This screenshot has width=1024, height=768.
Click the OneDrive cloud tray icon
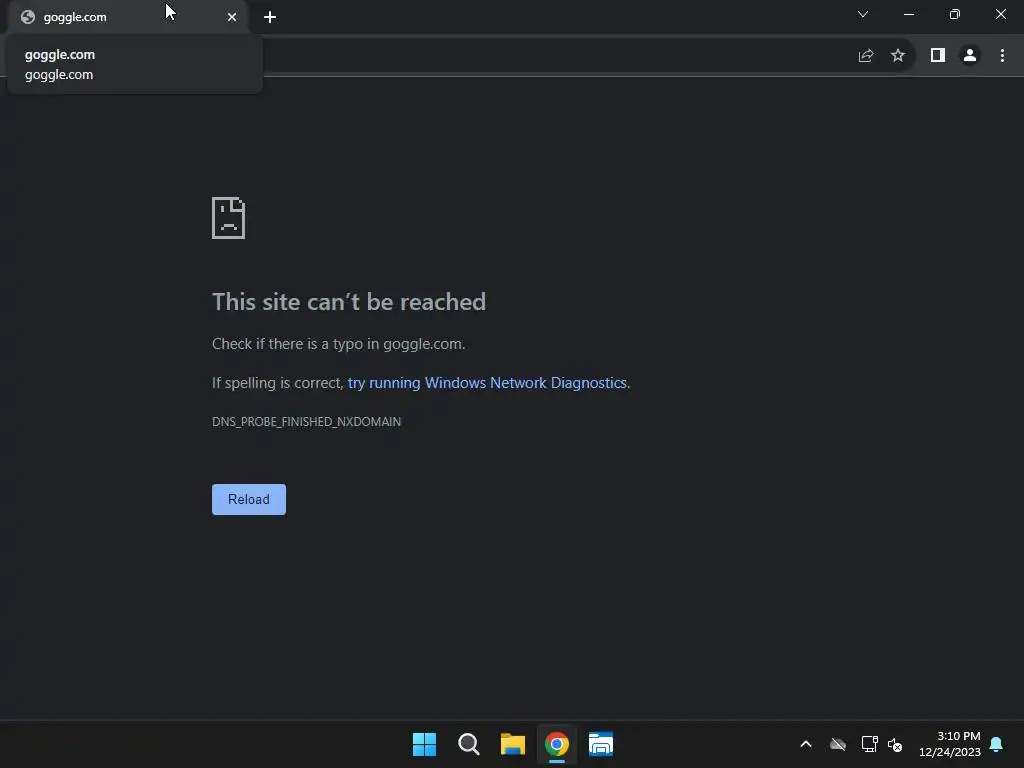838,744
